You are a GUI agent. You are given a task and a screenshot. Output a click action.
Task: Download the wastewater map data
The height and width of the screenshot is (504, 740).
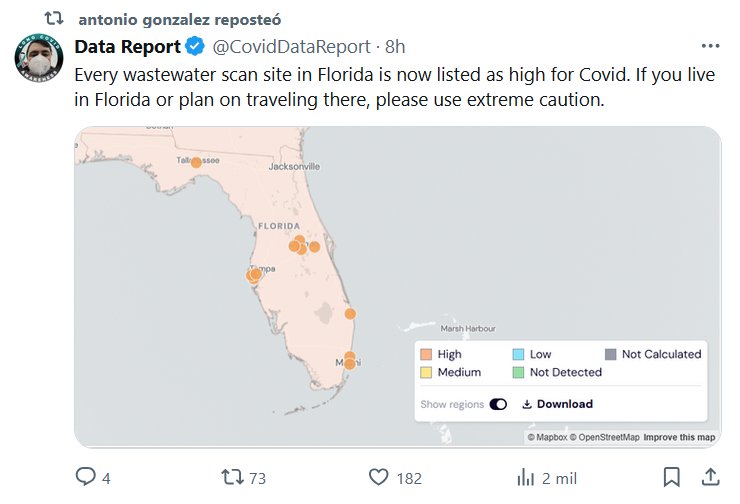click(557, 404)
